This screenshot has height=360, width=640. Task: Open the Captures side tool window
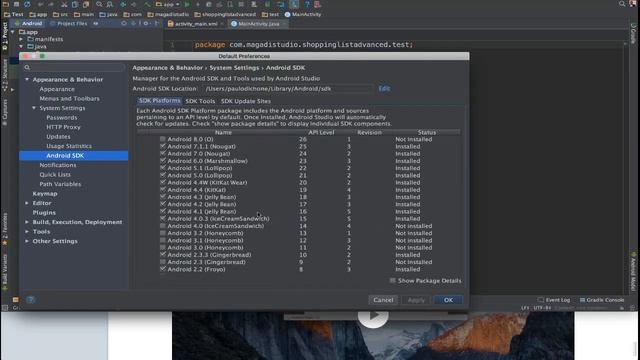click(x=5, y=112)
